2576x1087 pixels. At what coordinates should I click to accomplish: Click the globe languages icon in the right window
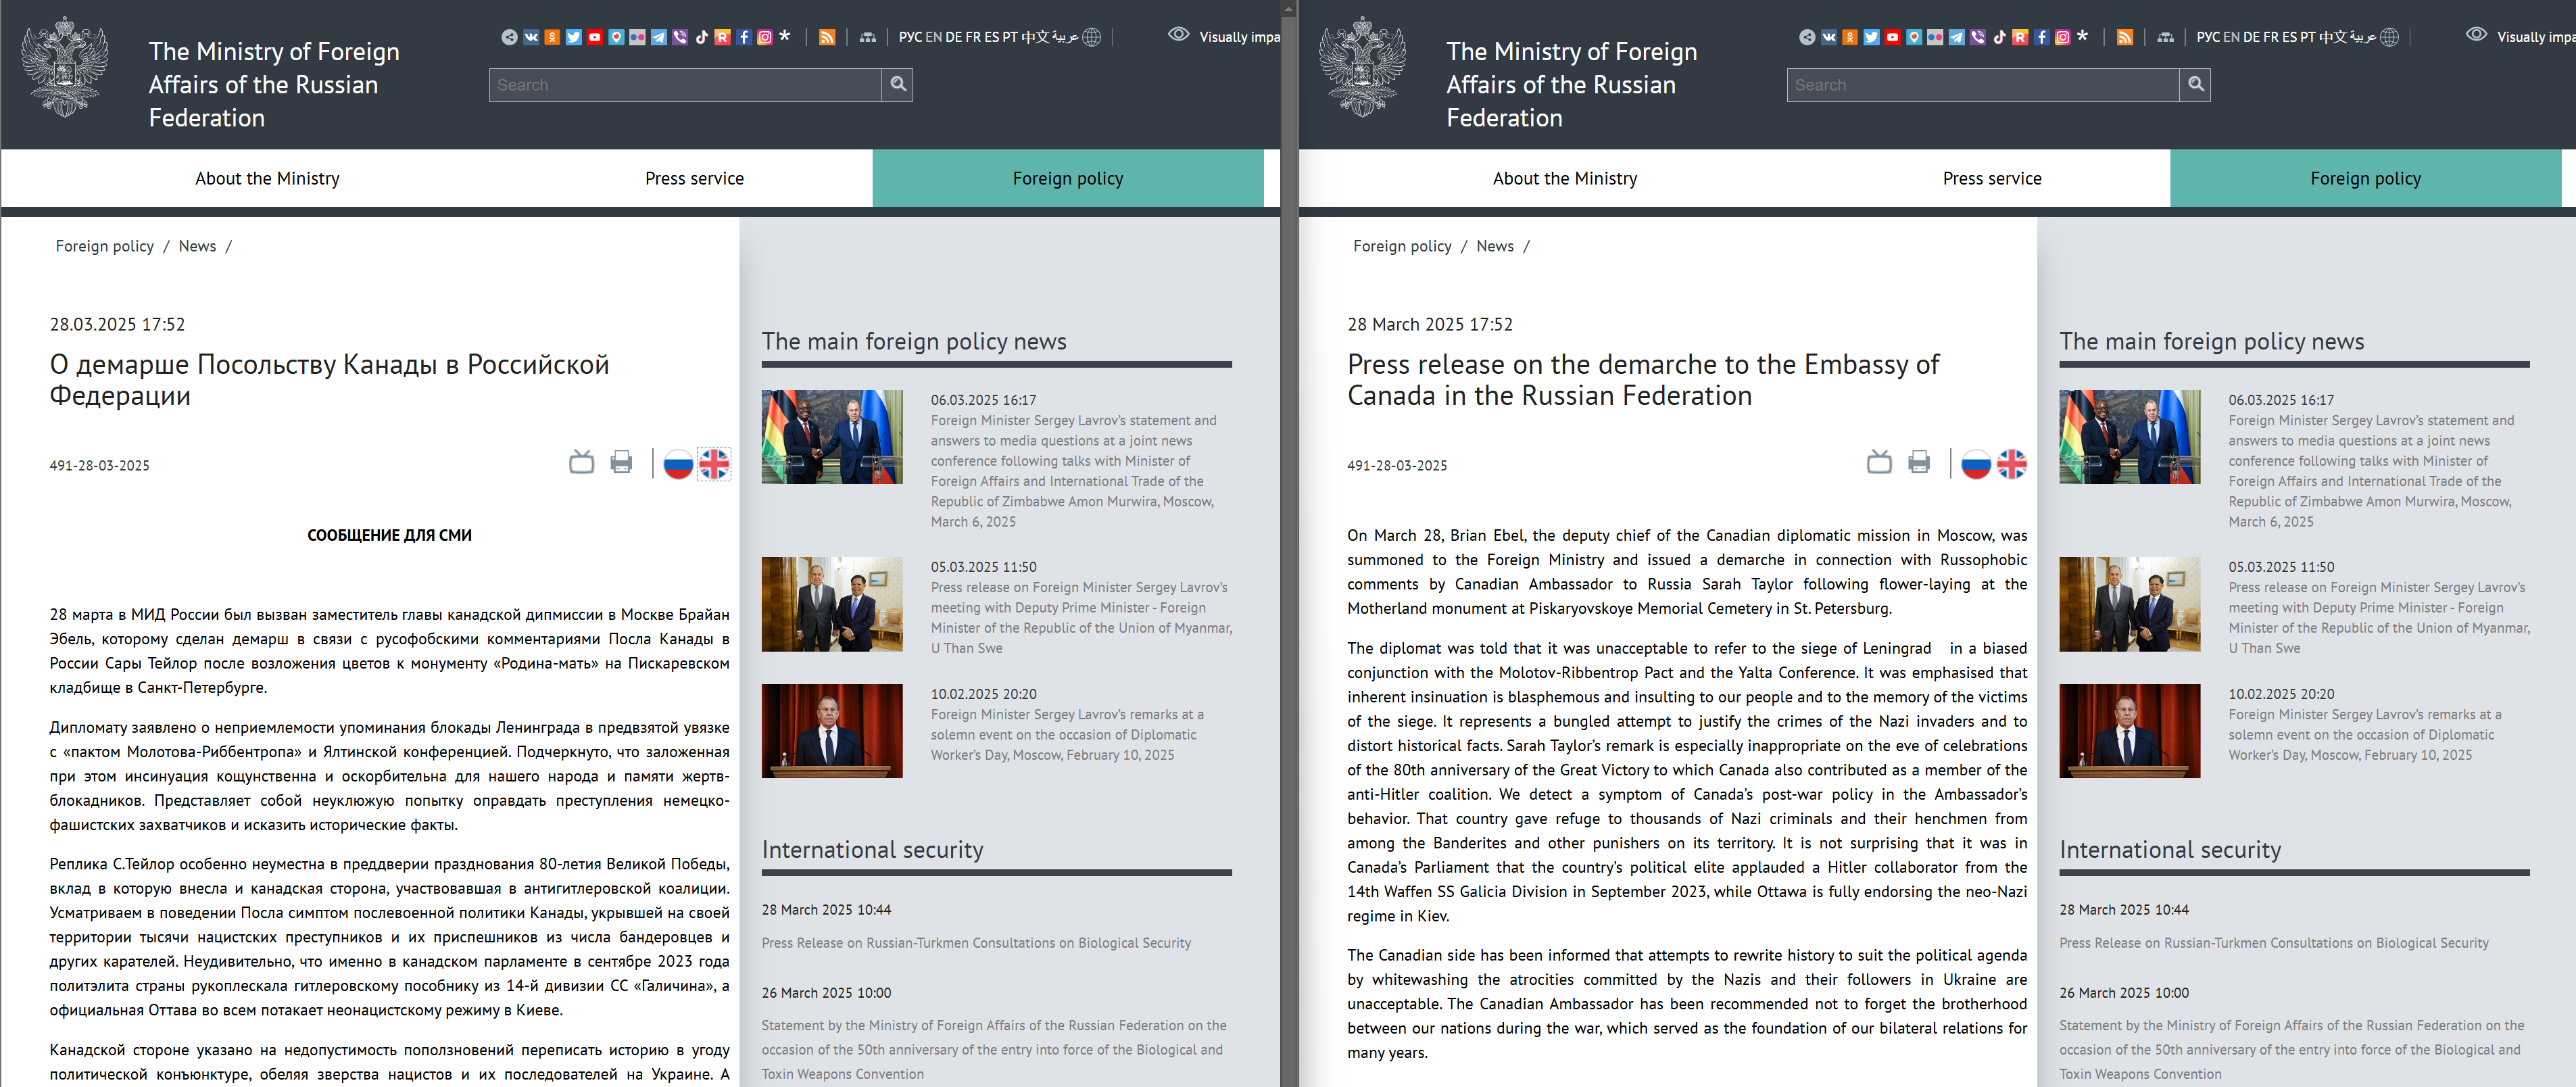2390,37
